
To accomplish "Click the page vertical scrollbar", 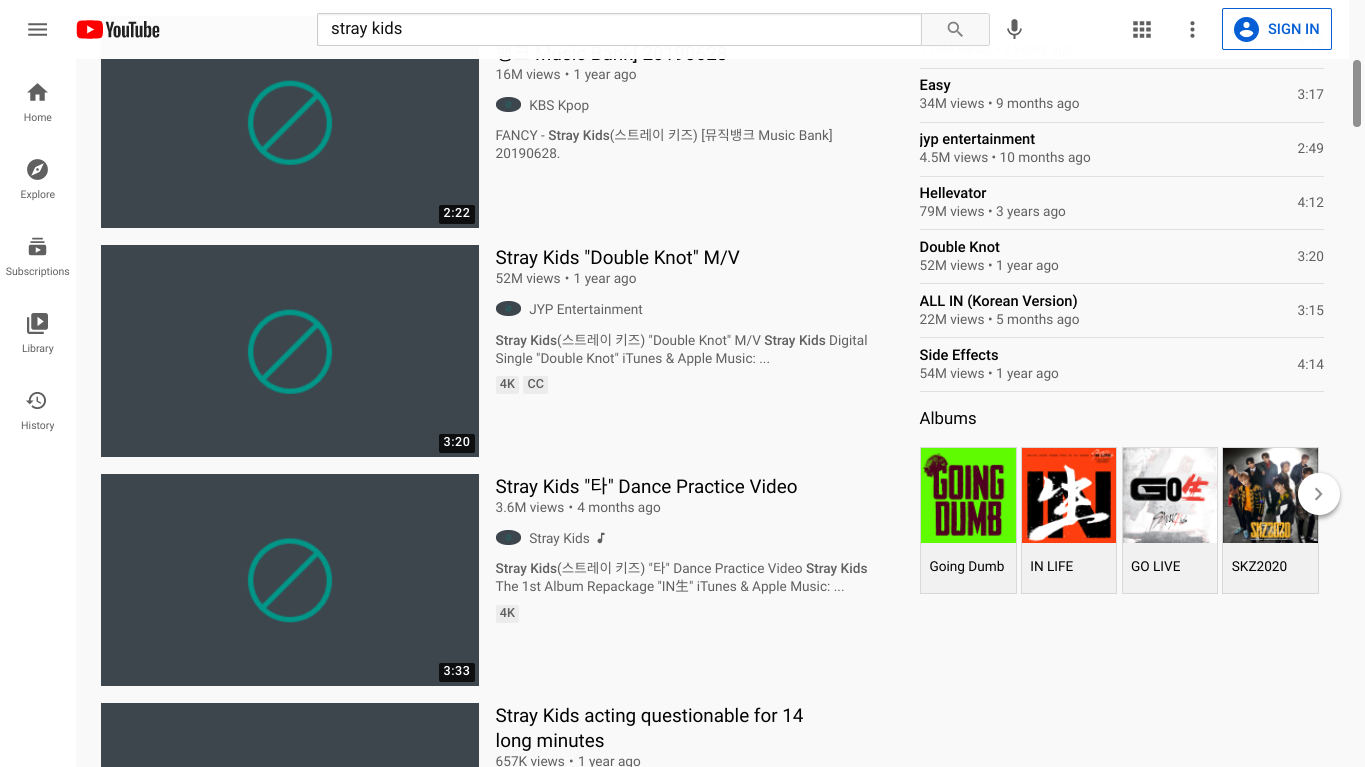I will (1357, 92).
